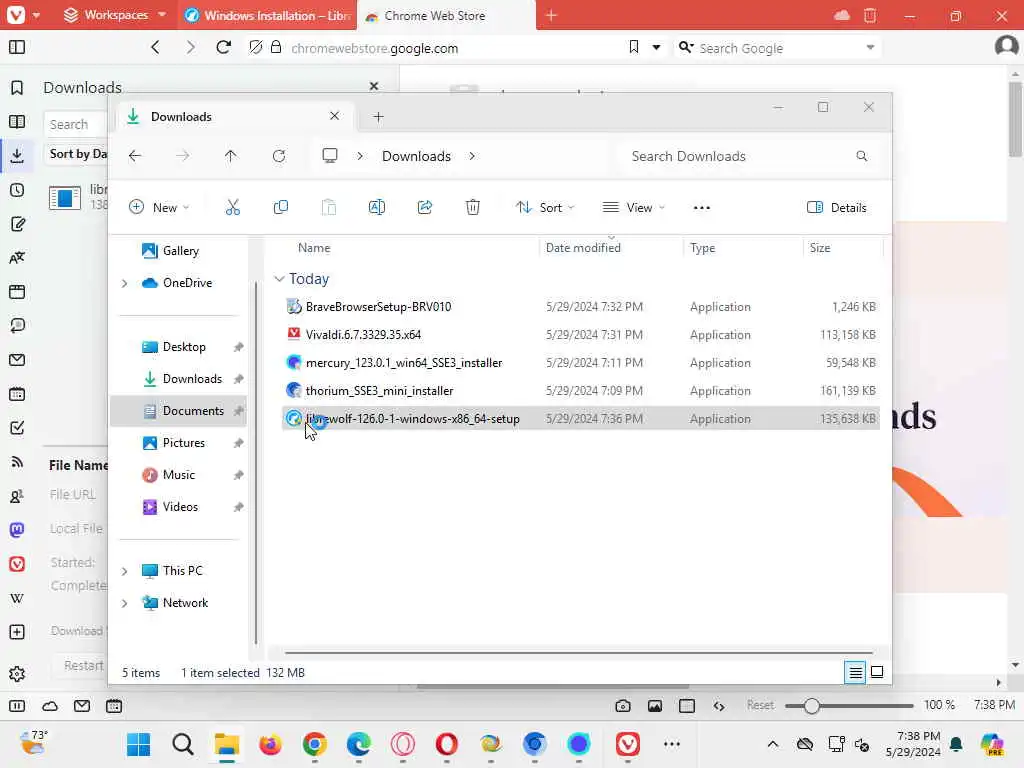Capture page with camera icon in status bar
The image size is (1024, 768).
tap(623, 706)
